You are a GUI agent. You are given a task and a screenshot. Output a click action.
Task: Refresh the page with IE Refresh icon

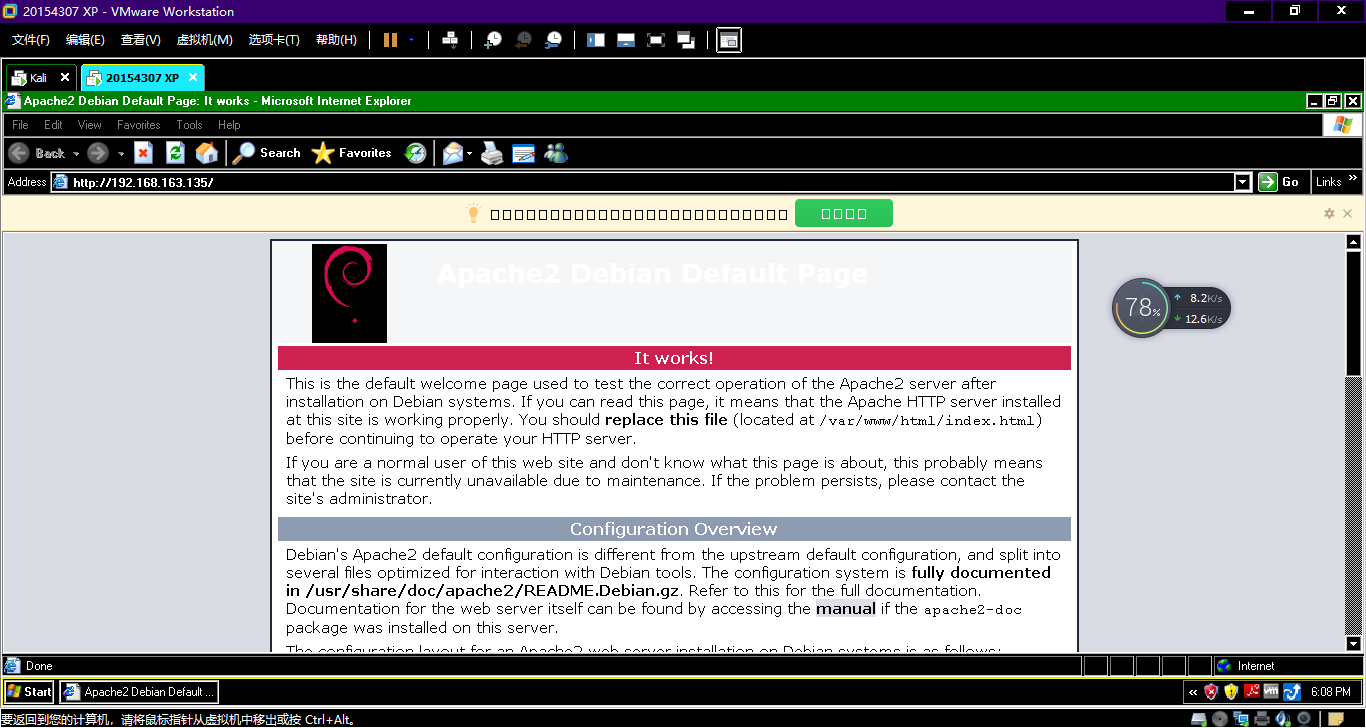(x=175, y=153)
